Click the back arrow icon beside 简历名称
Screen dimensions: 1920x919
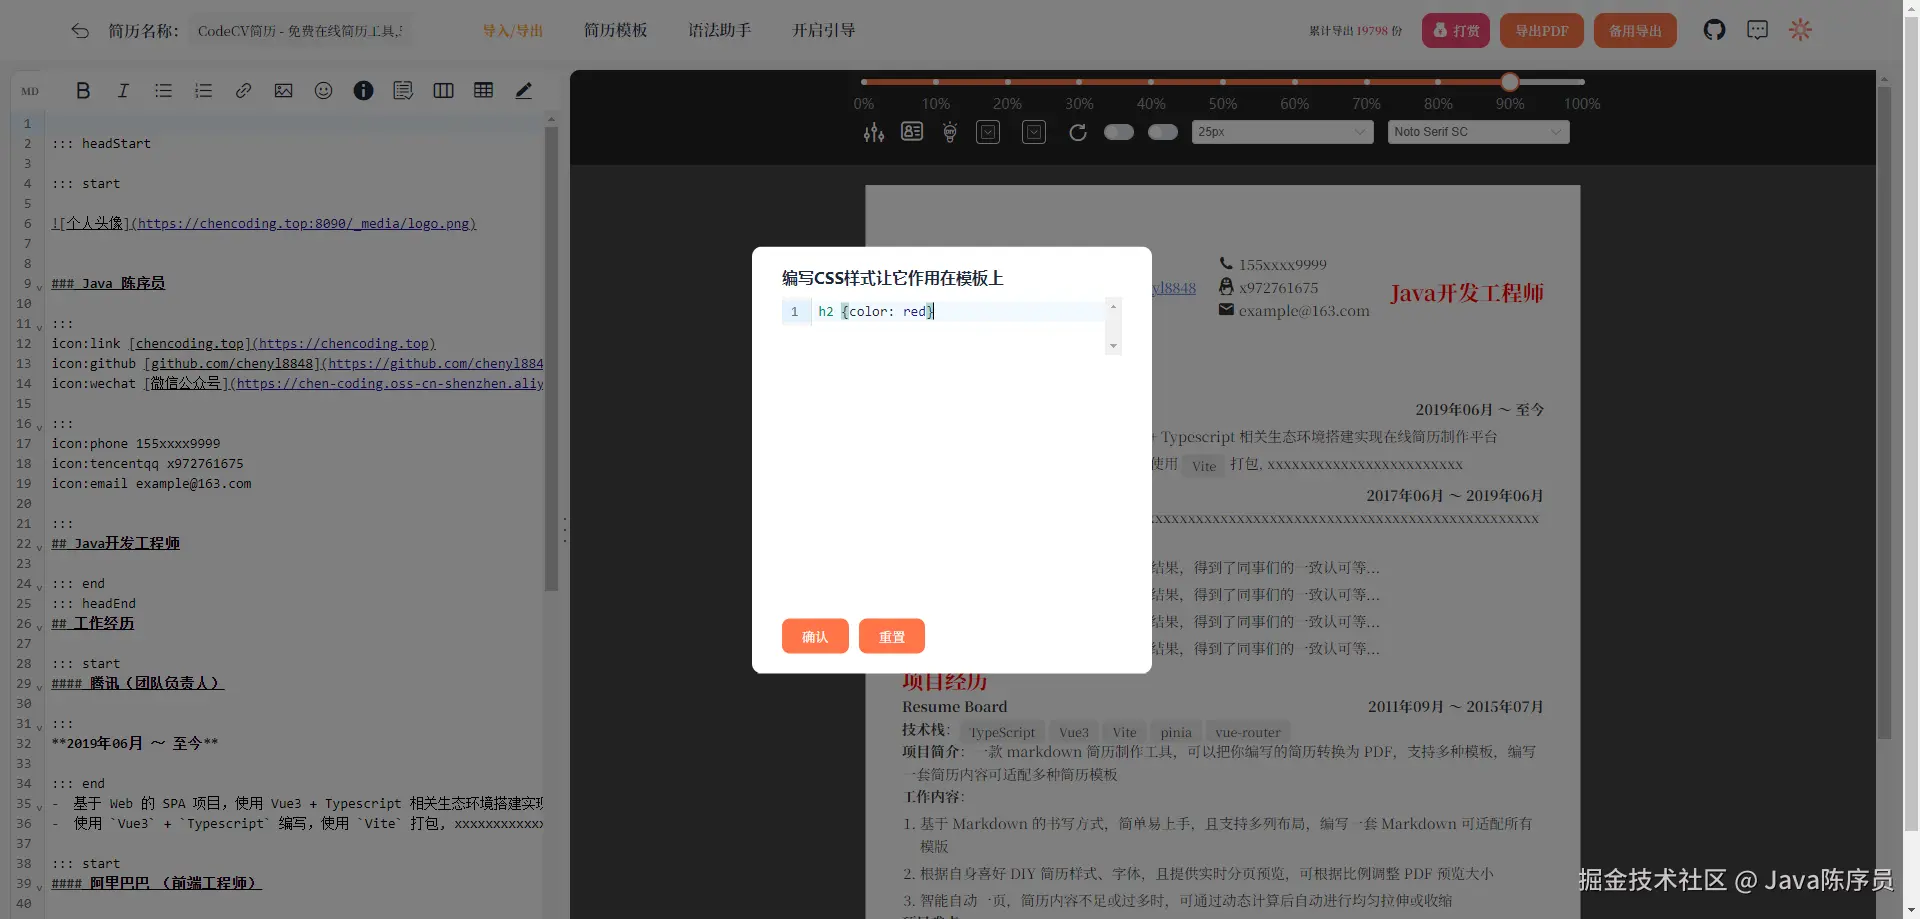coord(80,31)
